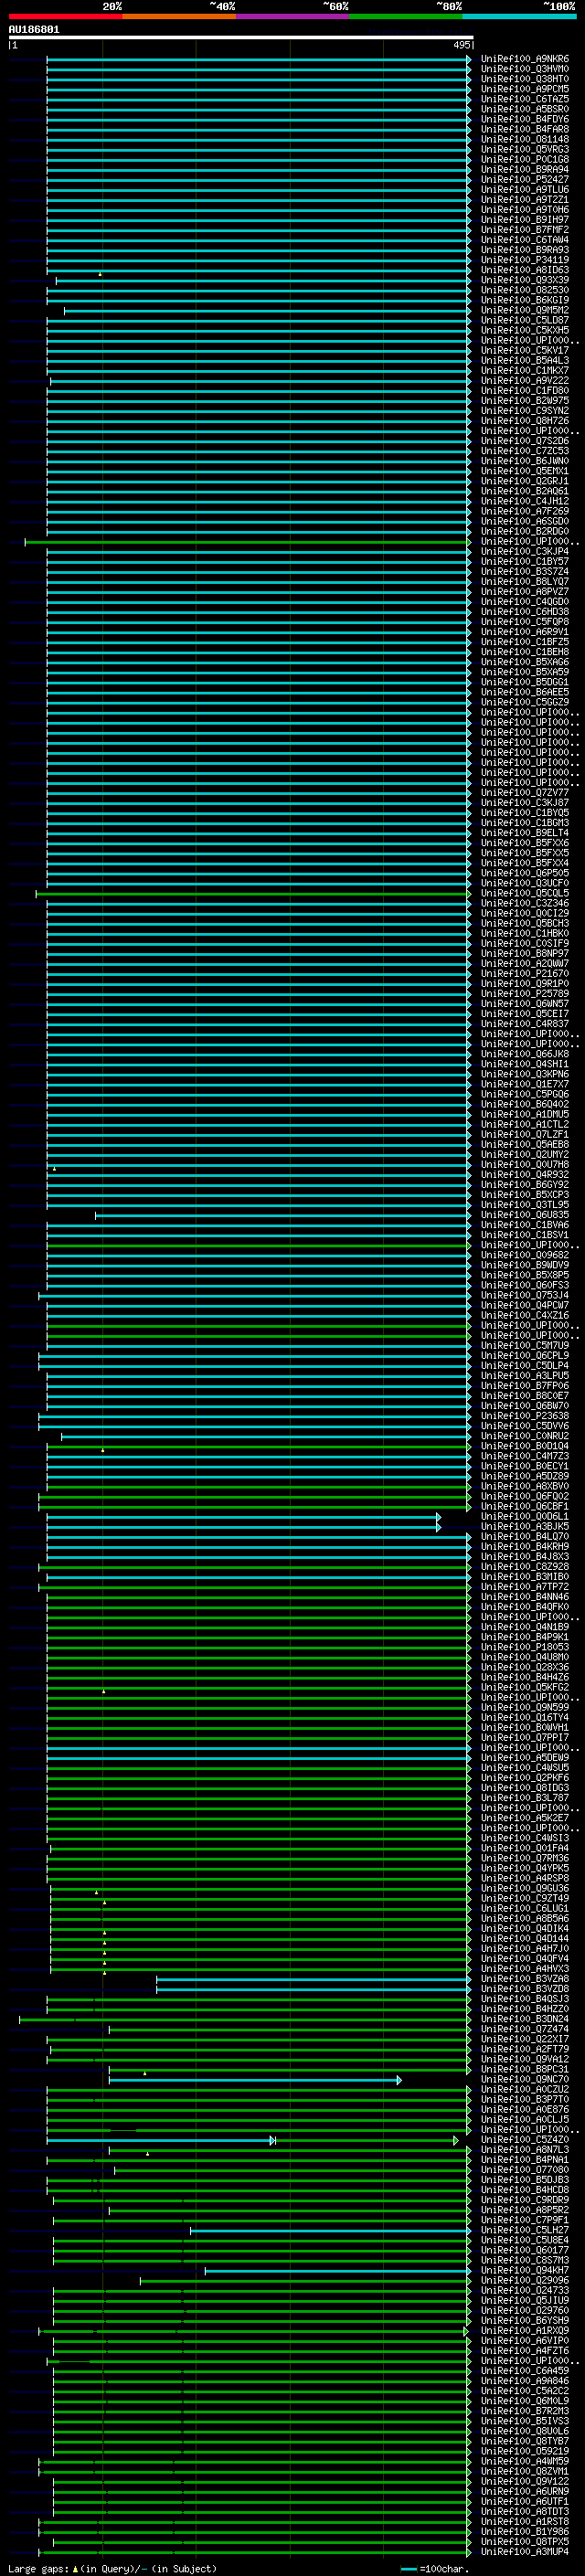Select the last hit UniRef100_A3MUP4
The image size is (585, 2576).
pos(525,2551)
